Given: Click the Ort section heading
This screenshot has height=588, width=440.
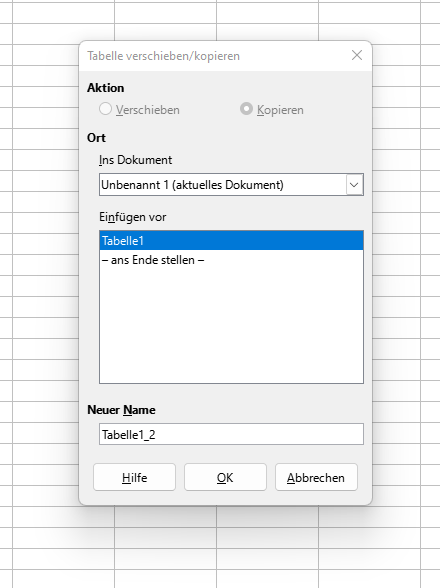Looking at the screenshot, I should [x=96, y=138].
